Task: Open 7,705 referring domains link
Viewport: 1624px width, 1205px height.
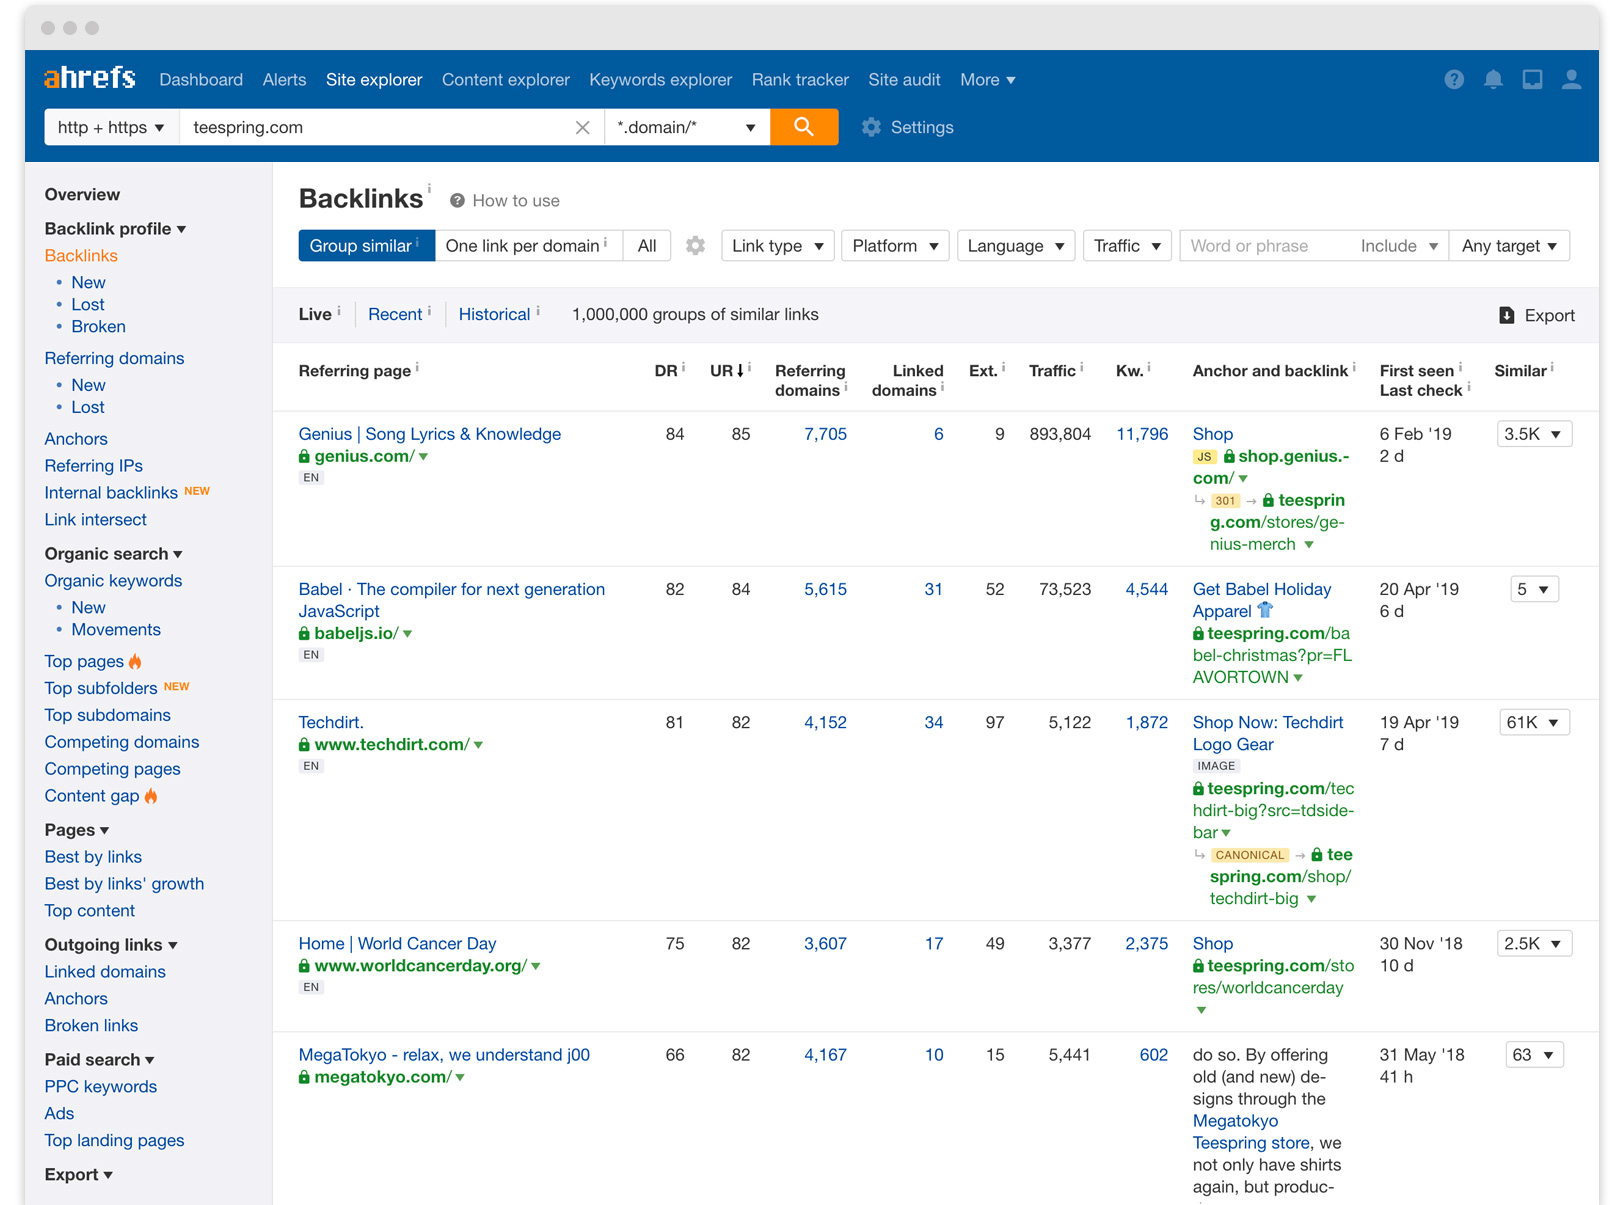Action: 825,434
